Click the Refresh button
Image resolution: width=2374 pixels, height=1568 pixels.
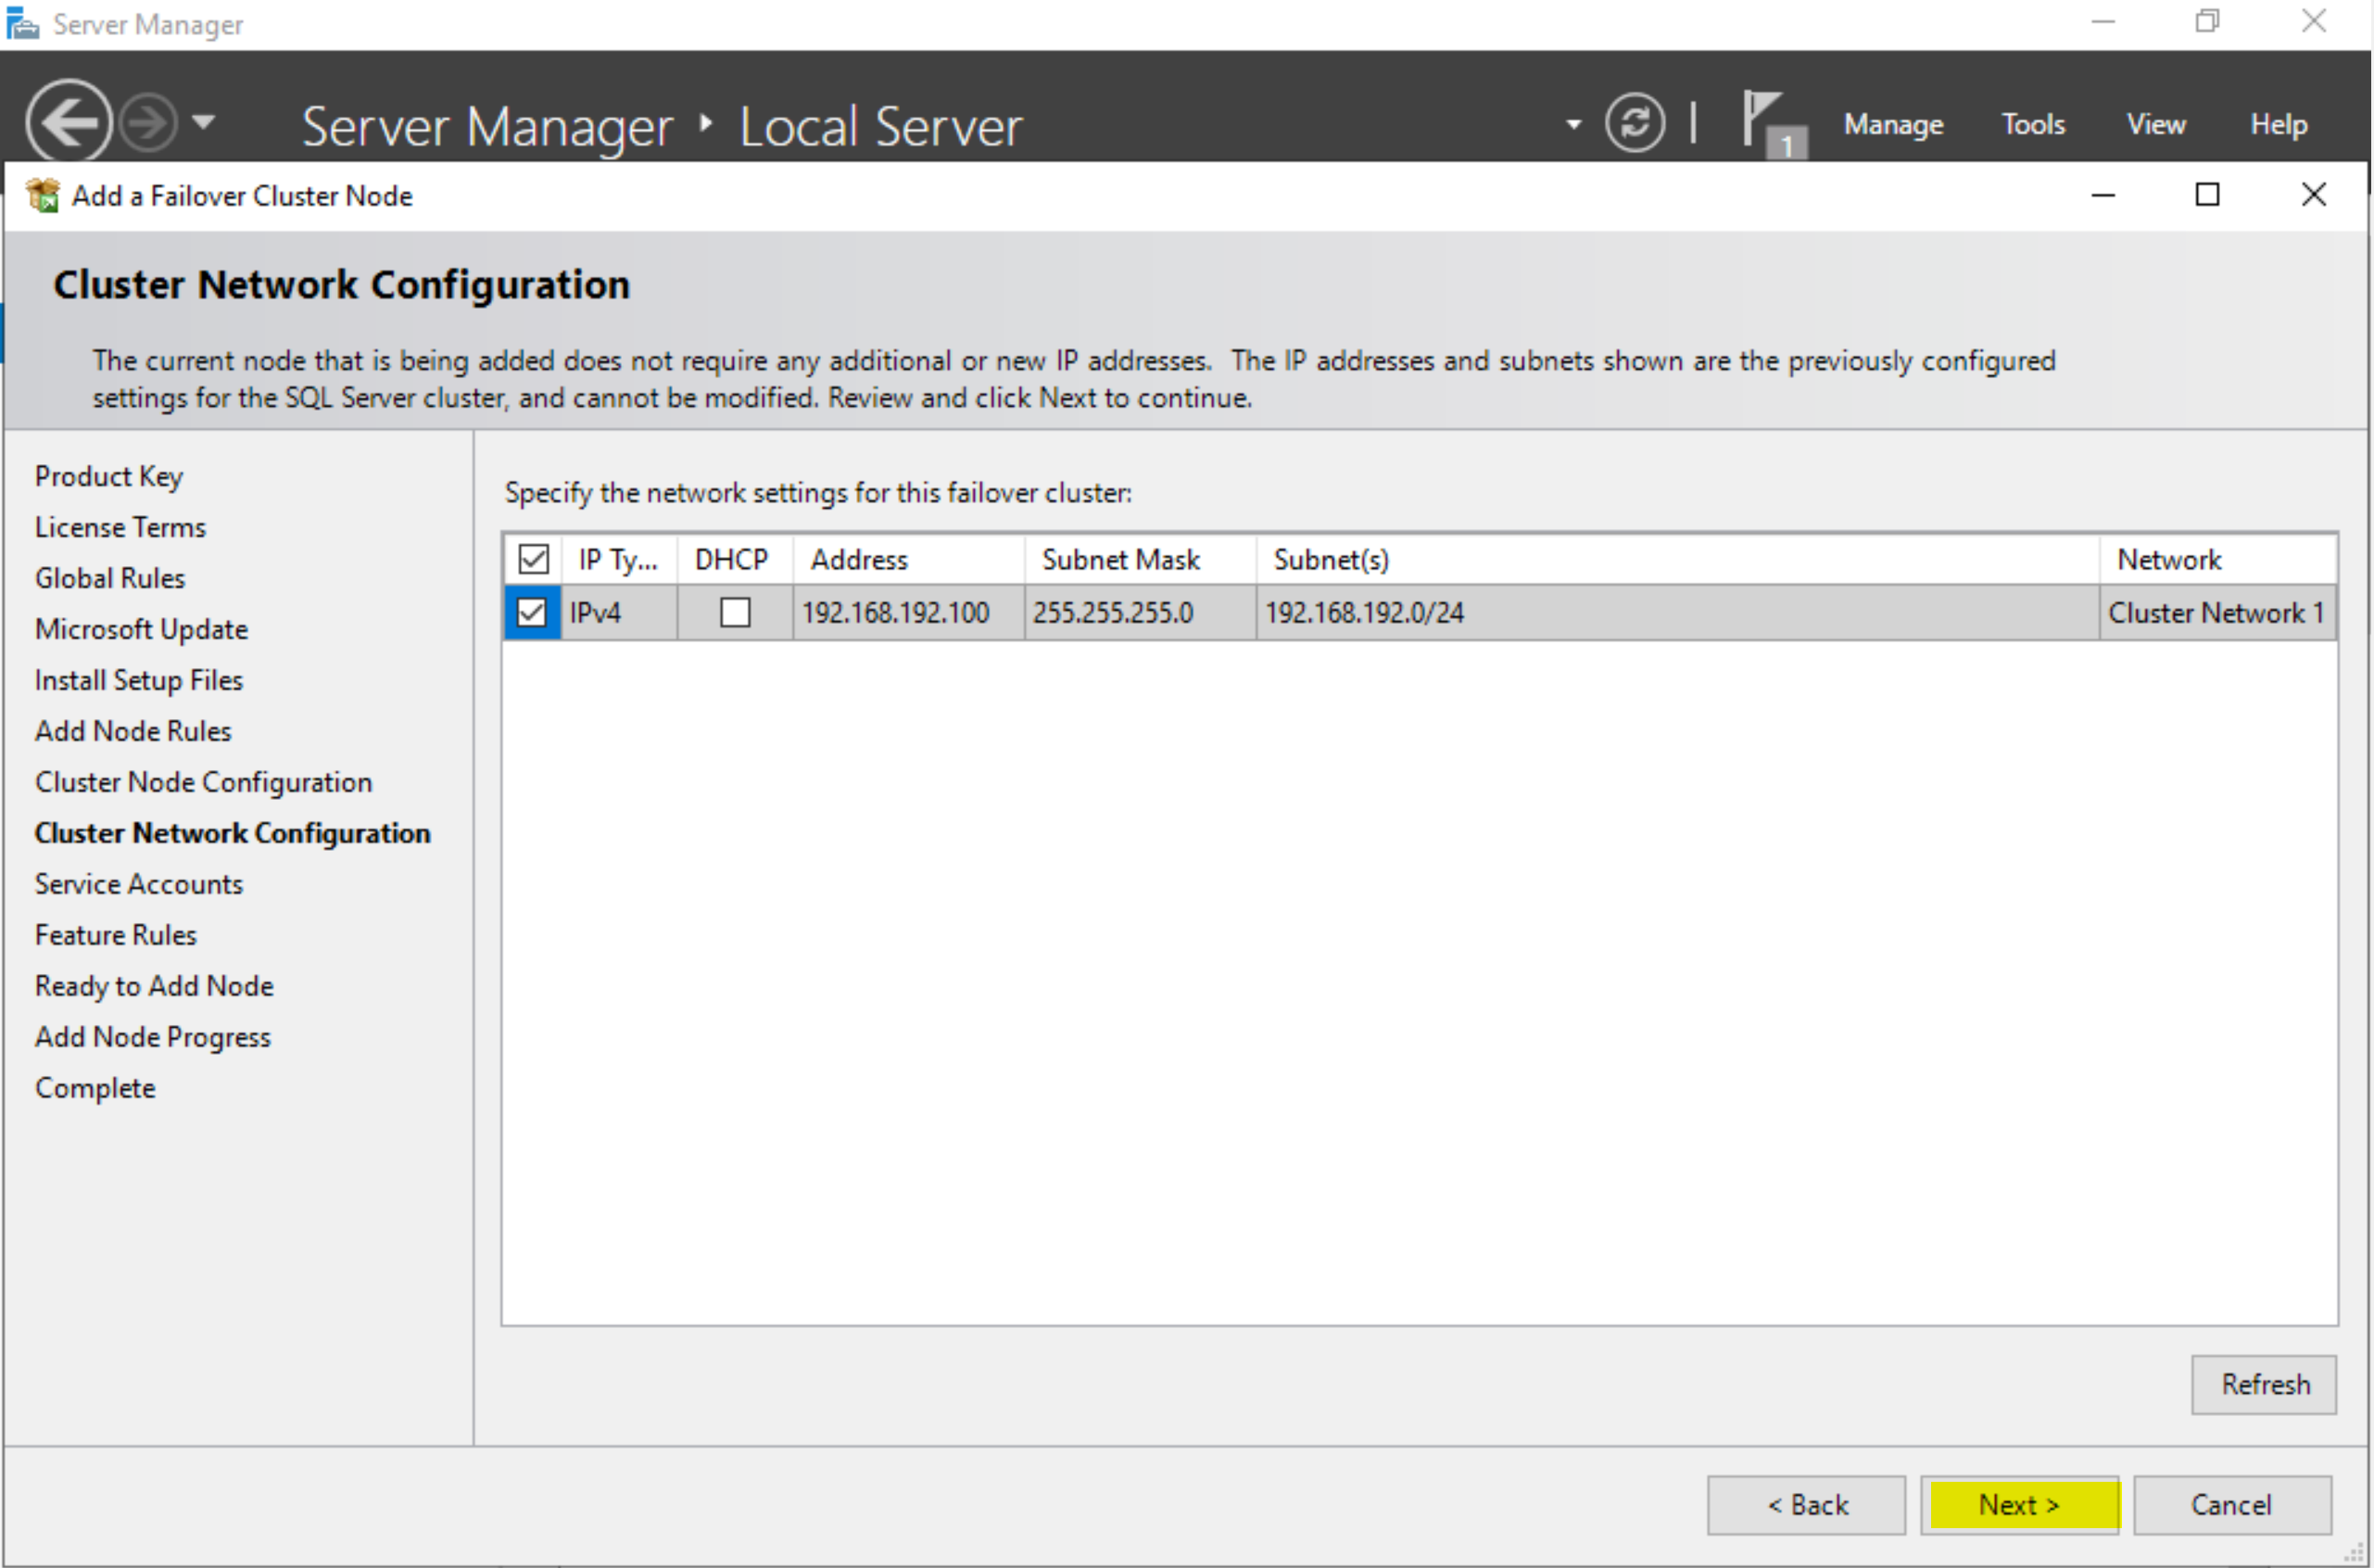point(2264,1384)
